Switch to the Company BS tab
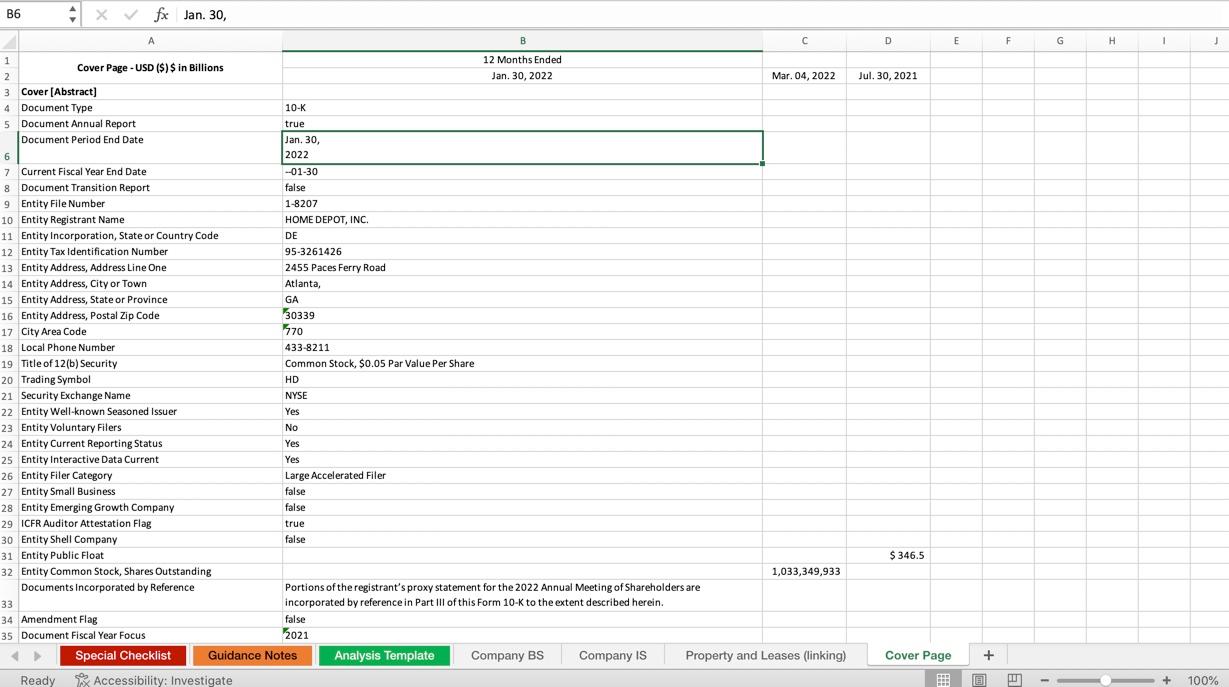Screen dimensions: 1229x687 pyautogui.click(x=505, y=655)
